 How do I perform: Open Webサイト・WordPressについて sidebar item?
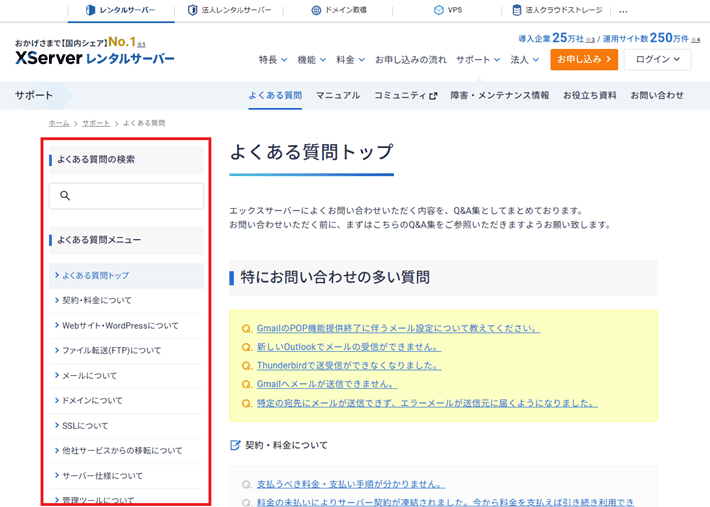pyautogui.click(x=126, y=326)
